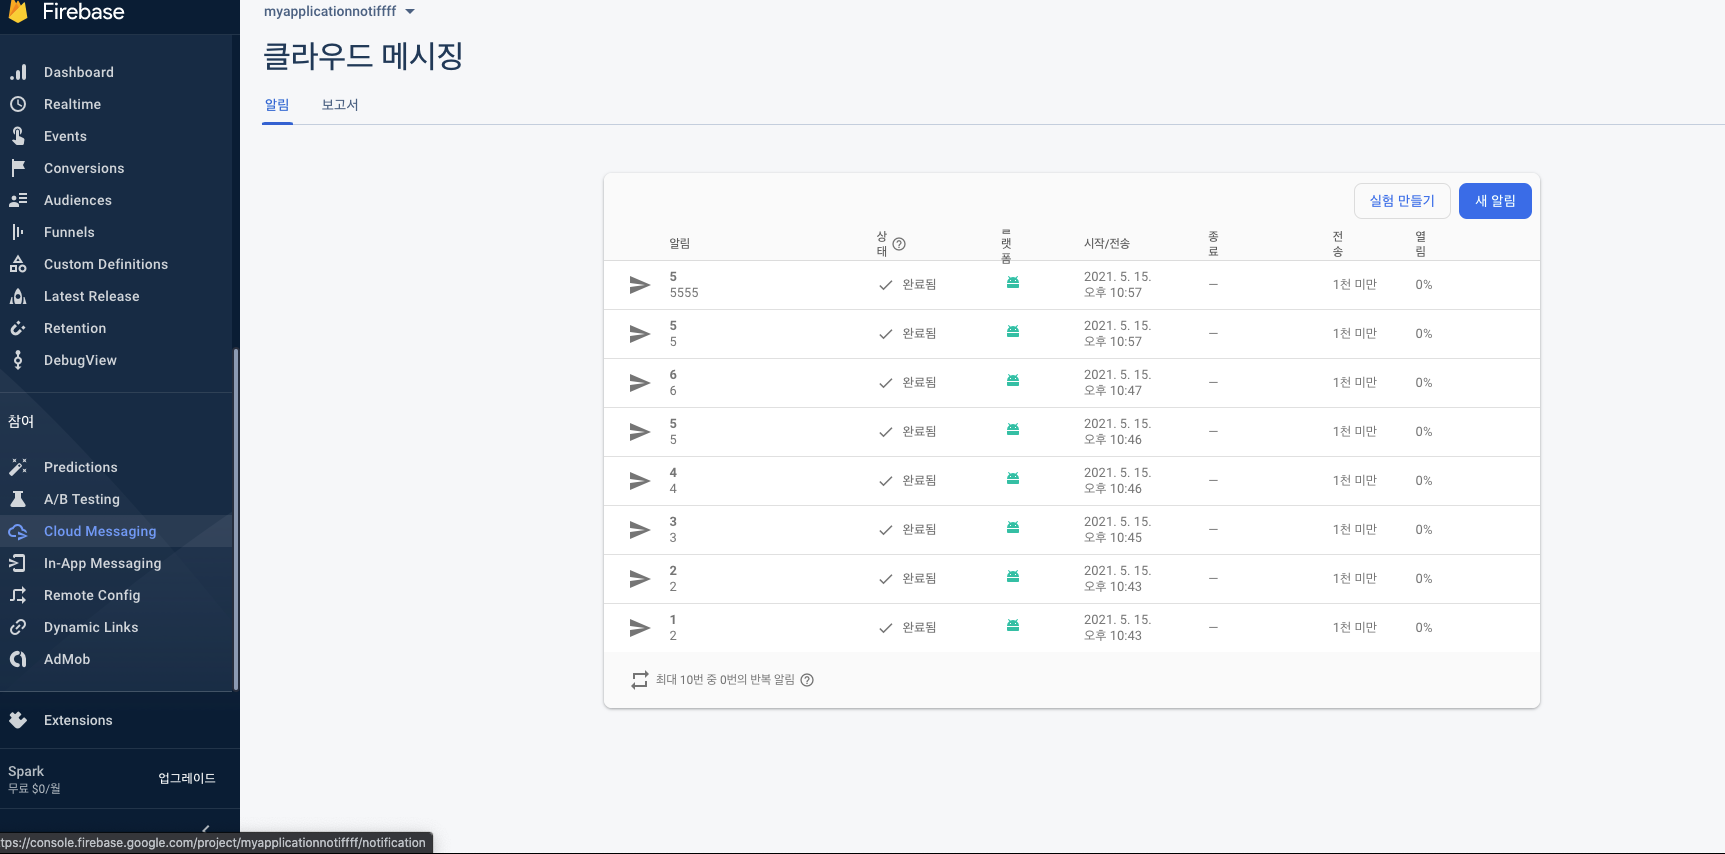Click the Latest Release icon

(18, 296)
